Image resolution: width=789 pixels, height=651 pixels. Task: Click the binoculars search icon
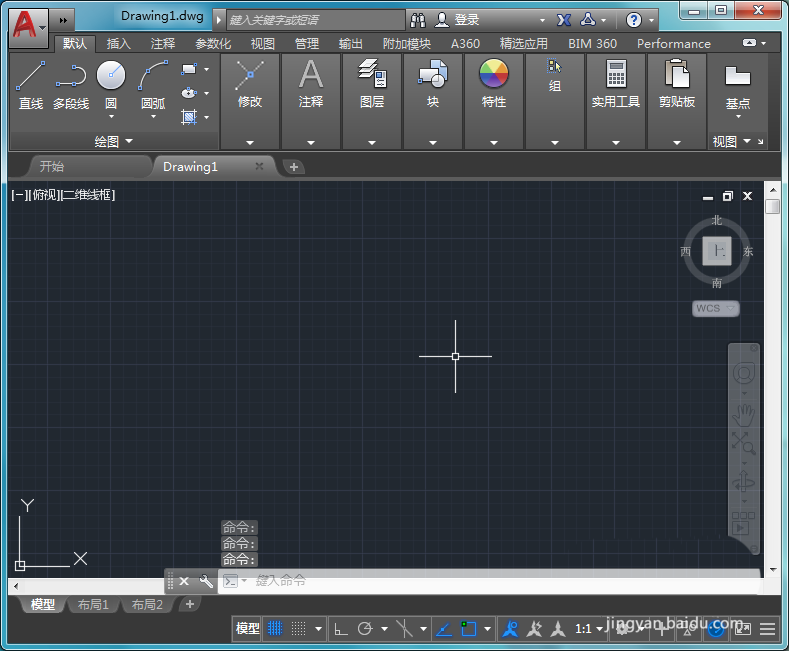click(418, 20)
